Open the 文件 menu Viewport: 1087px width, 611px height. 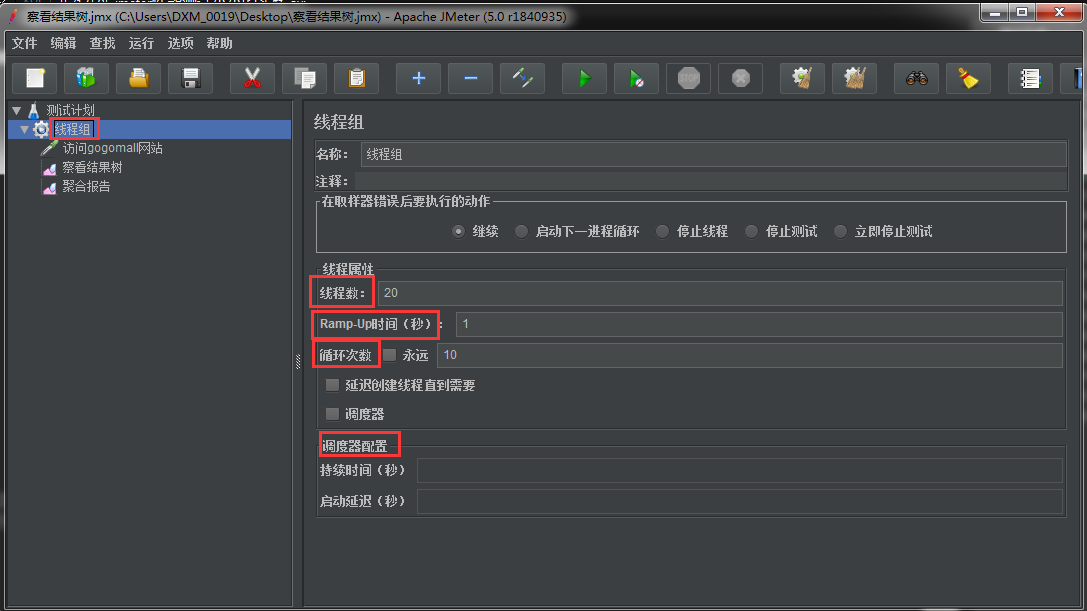point(24,43)
